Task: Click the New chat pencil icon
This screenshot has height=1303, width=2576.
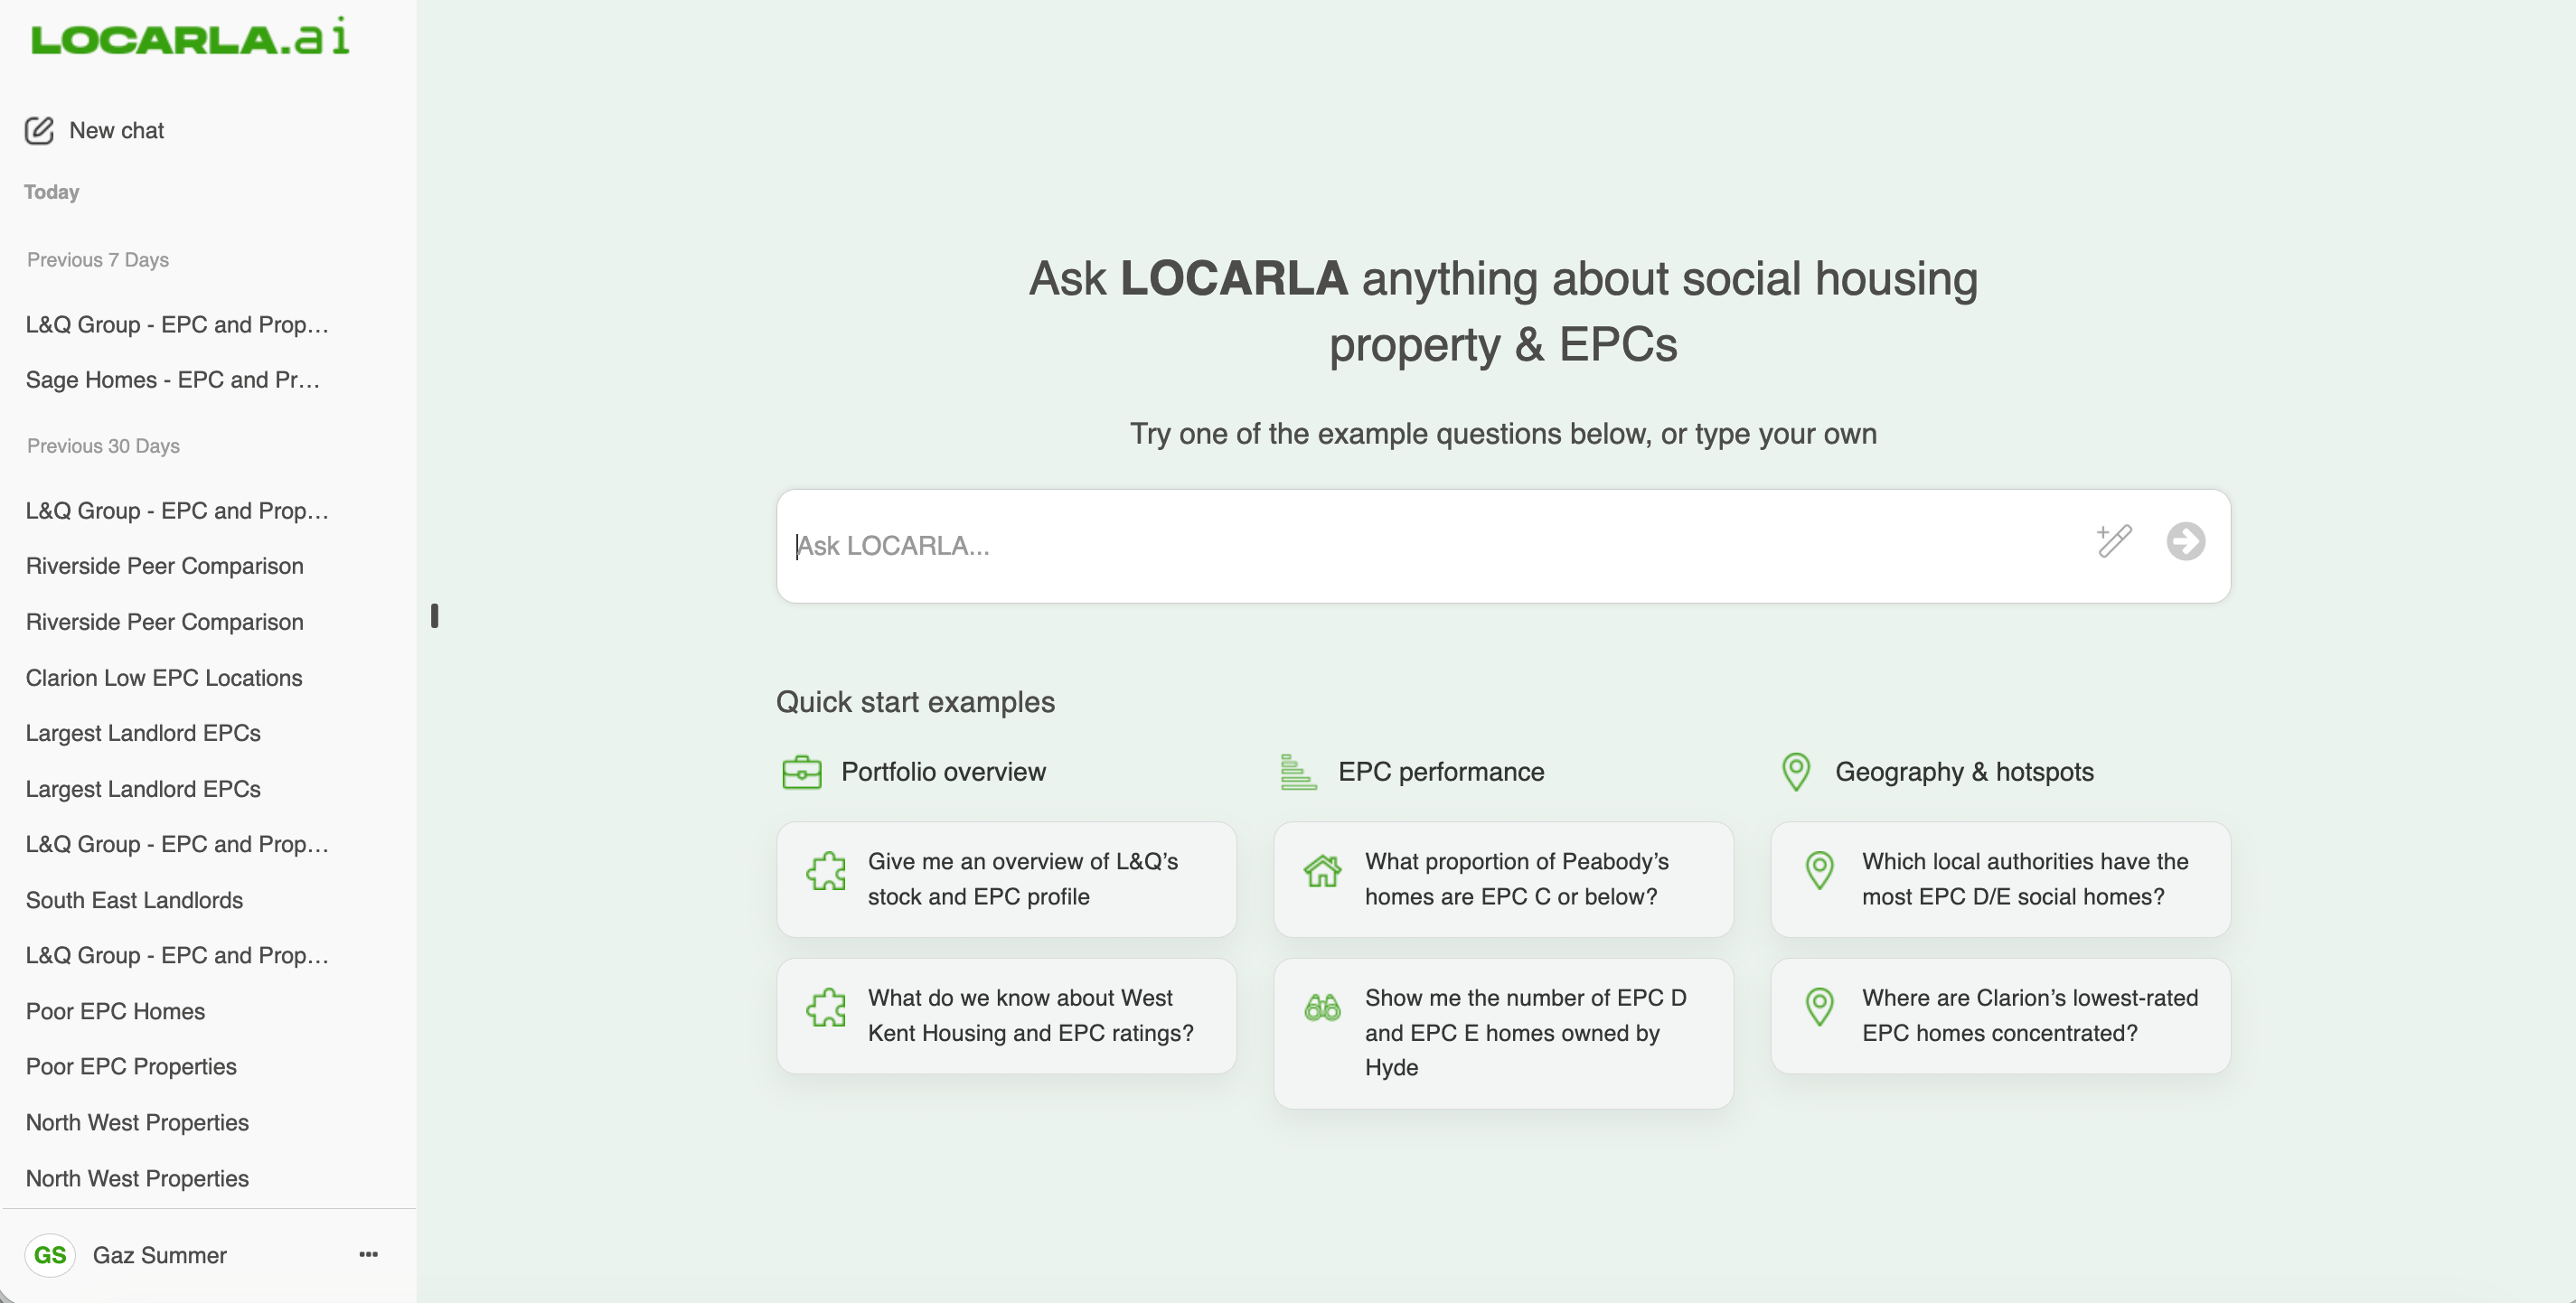Action: click(x=39, y=131)
